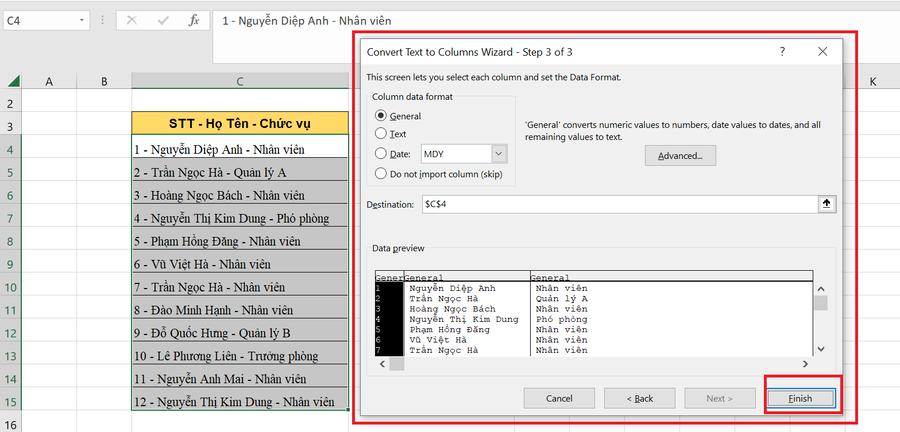Click cell 6 - Vũ Việt Hà - Nhân viên
Image resolution: width=900 pixels, height=432 pixels.
[x=240, y=261]
